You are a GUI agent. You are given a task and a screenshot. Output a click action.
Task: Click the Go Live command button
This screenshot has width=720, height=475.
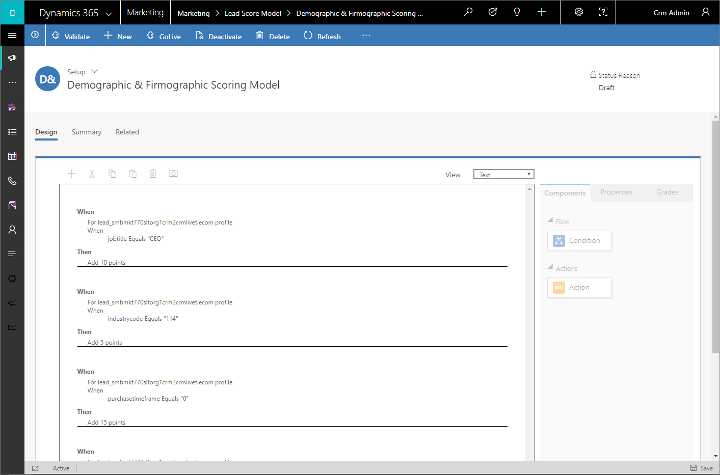point(163,36)
